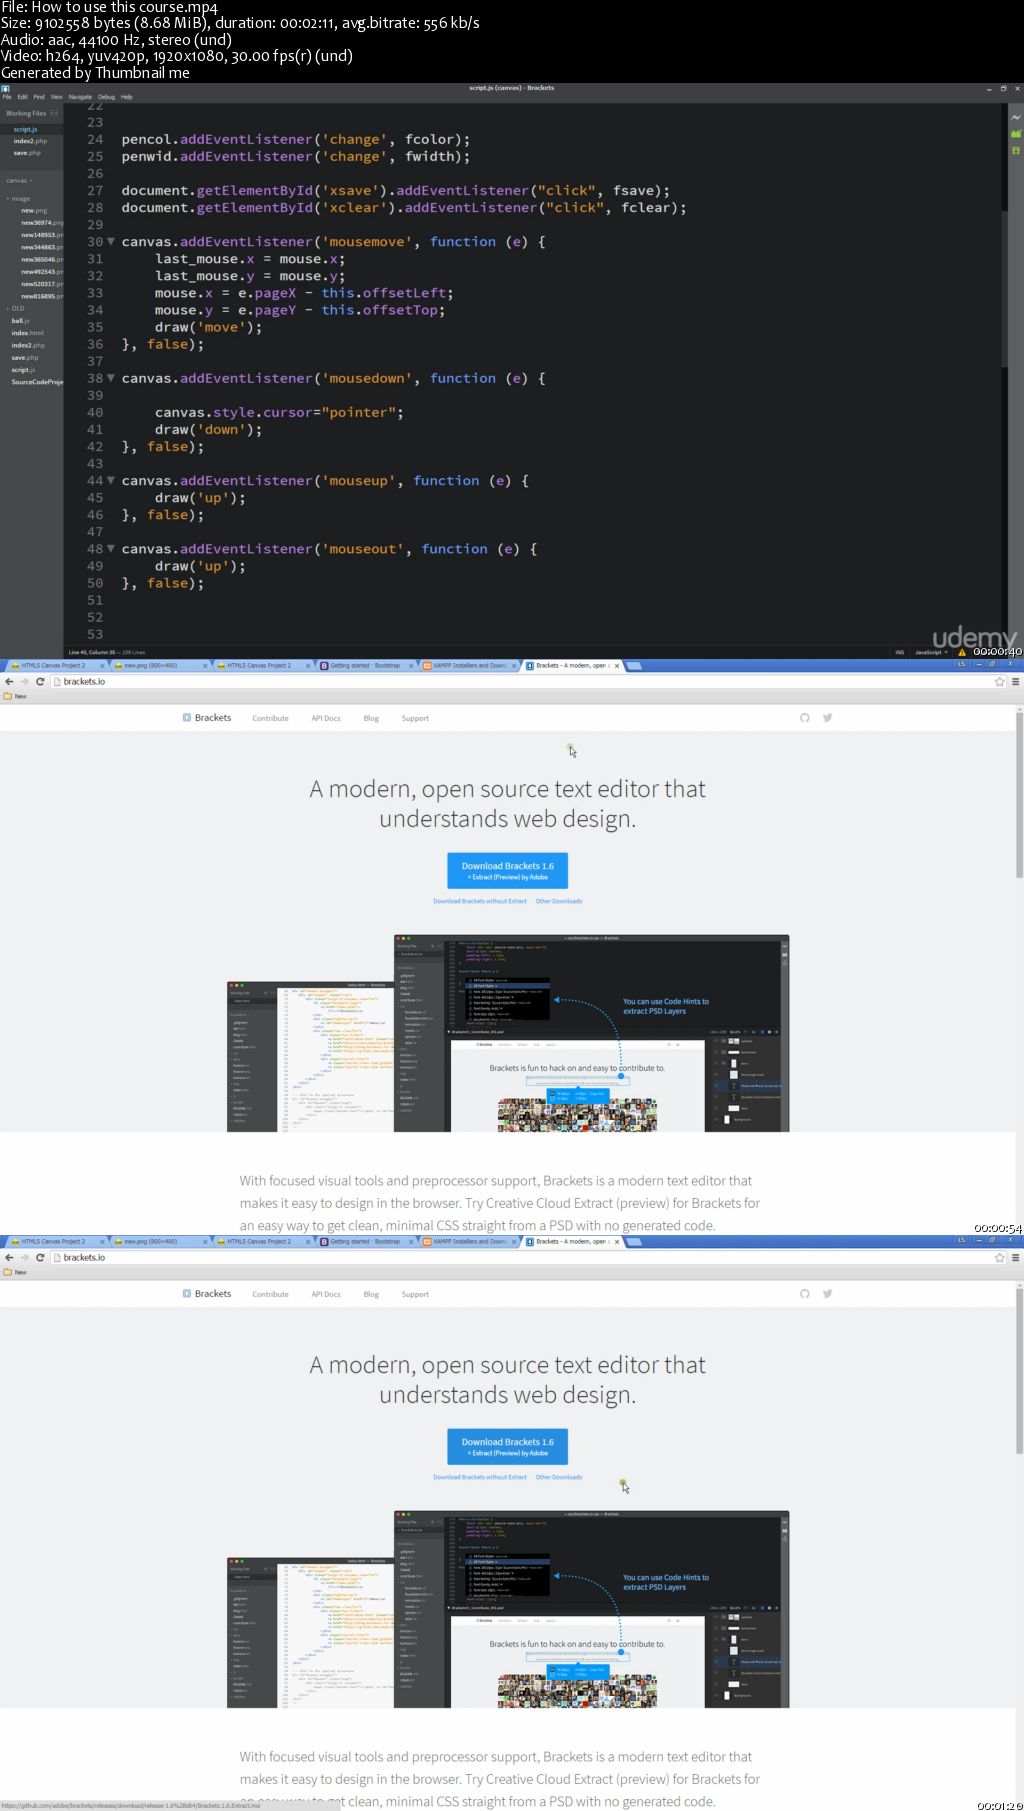Select save.php under Working Files
The height and width of the screenshot is (1811, 1024).
[27, 153]
